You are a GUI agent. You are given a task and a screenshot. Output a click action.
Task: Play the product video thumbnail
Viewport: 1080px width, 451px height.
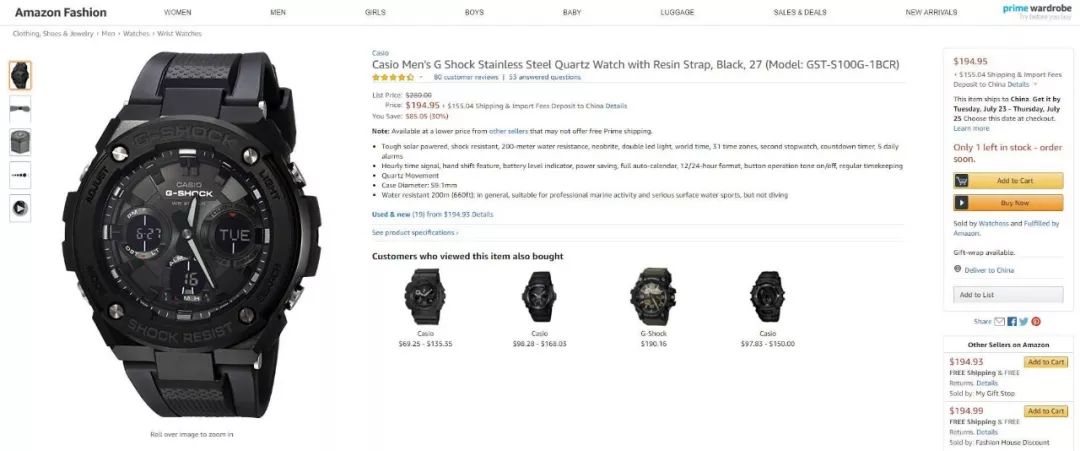pyautogui.click(x=20, y=208)
